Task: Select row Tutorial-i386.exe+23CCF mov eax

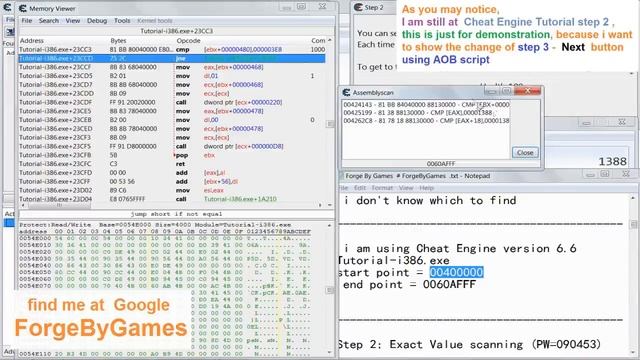Action: [x=172, y=67]
